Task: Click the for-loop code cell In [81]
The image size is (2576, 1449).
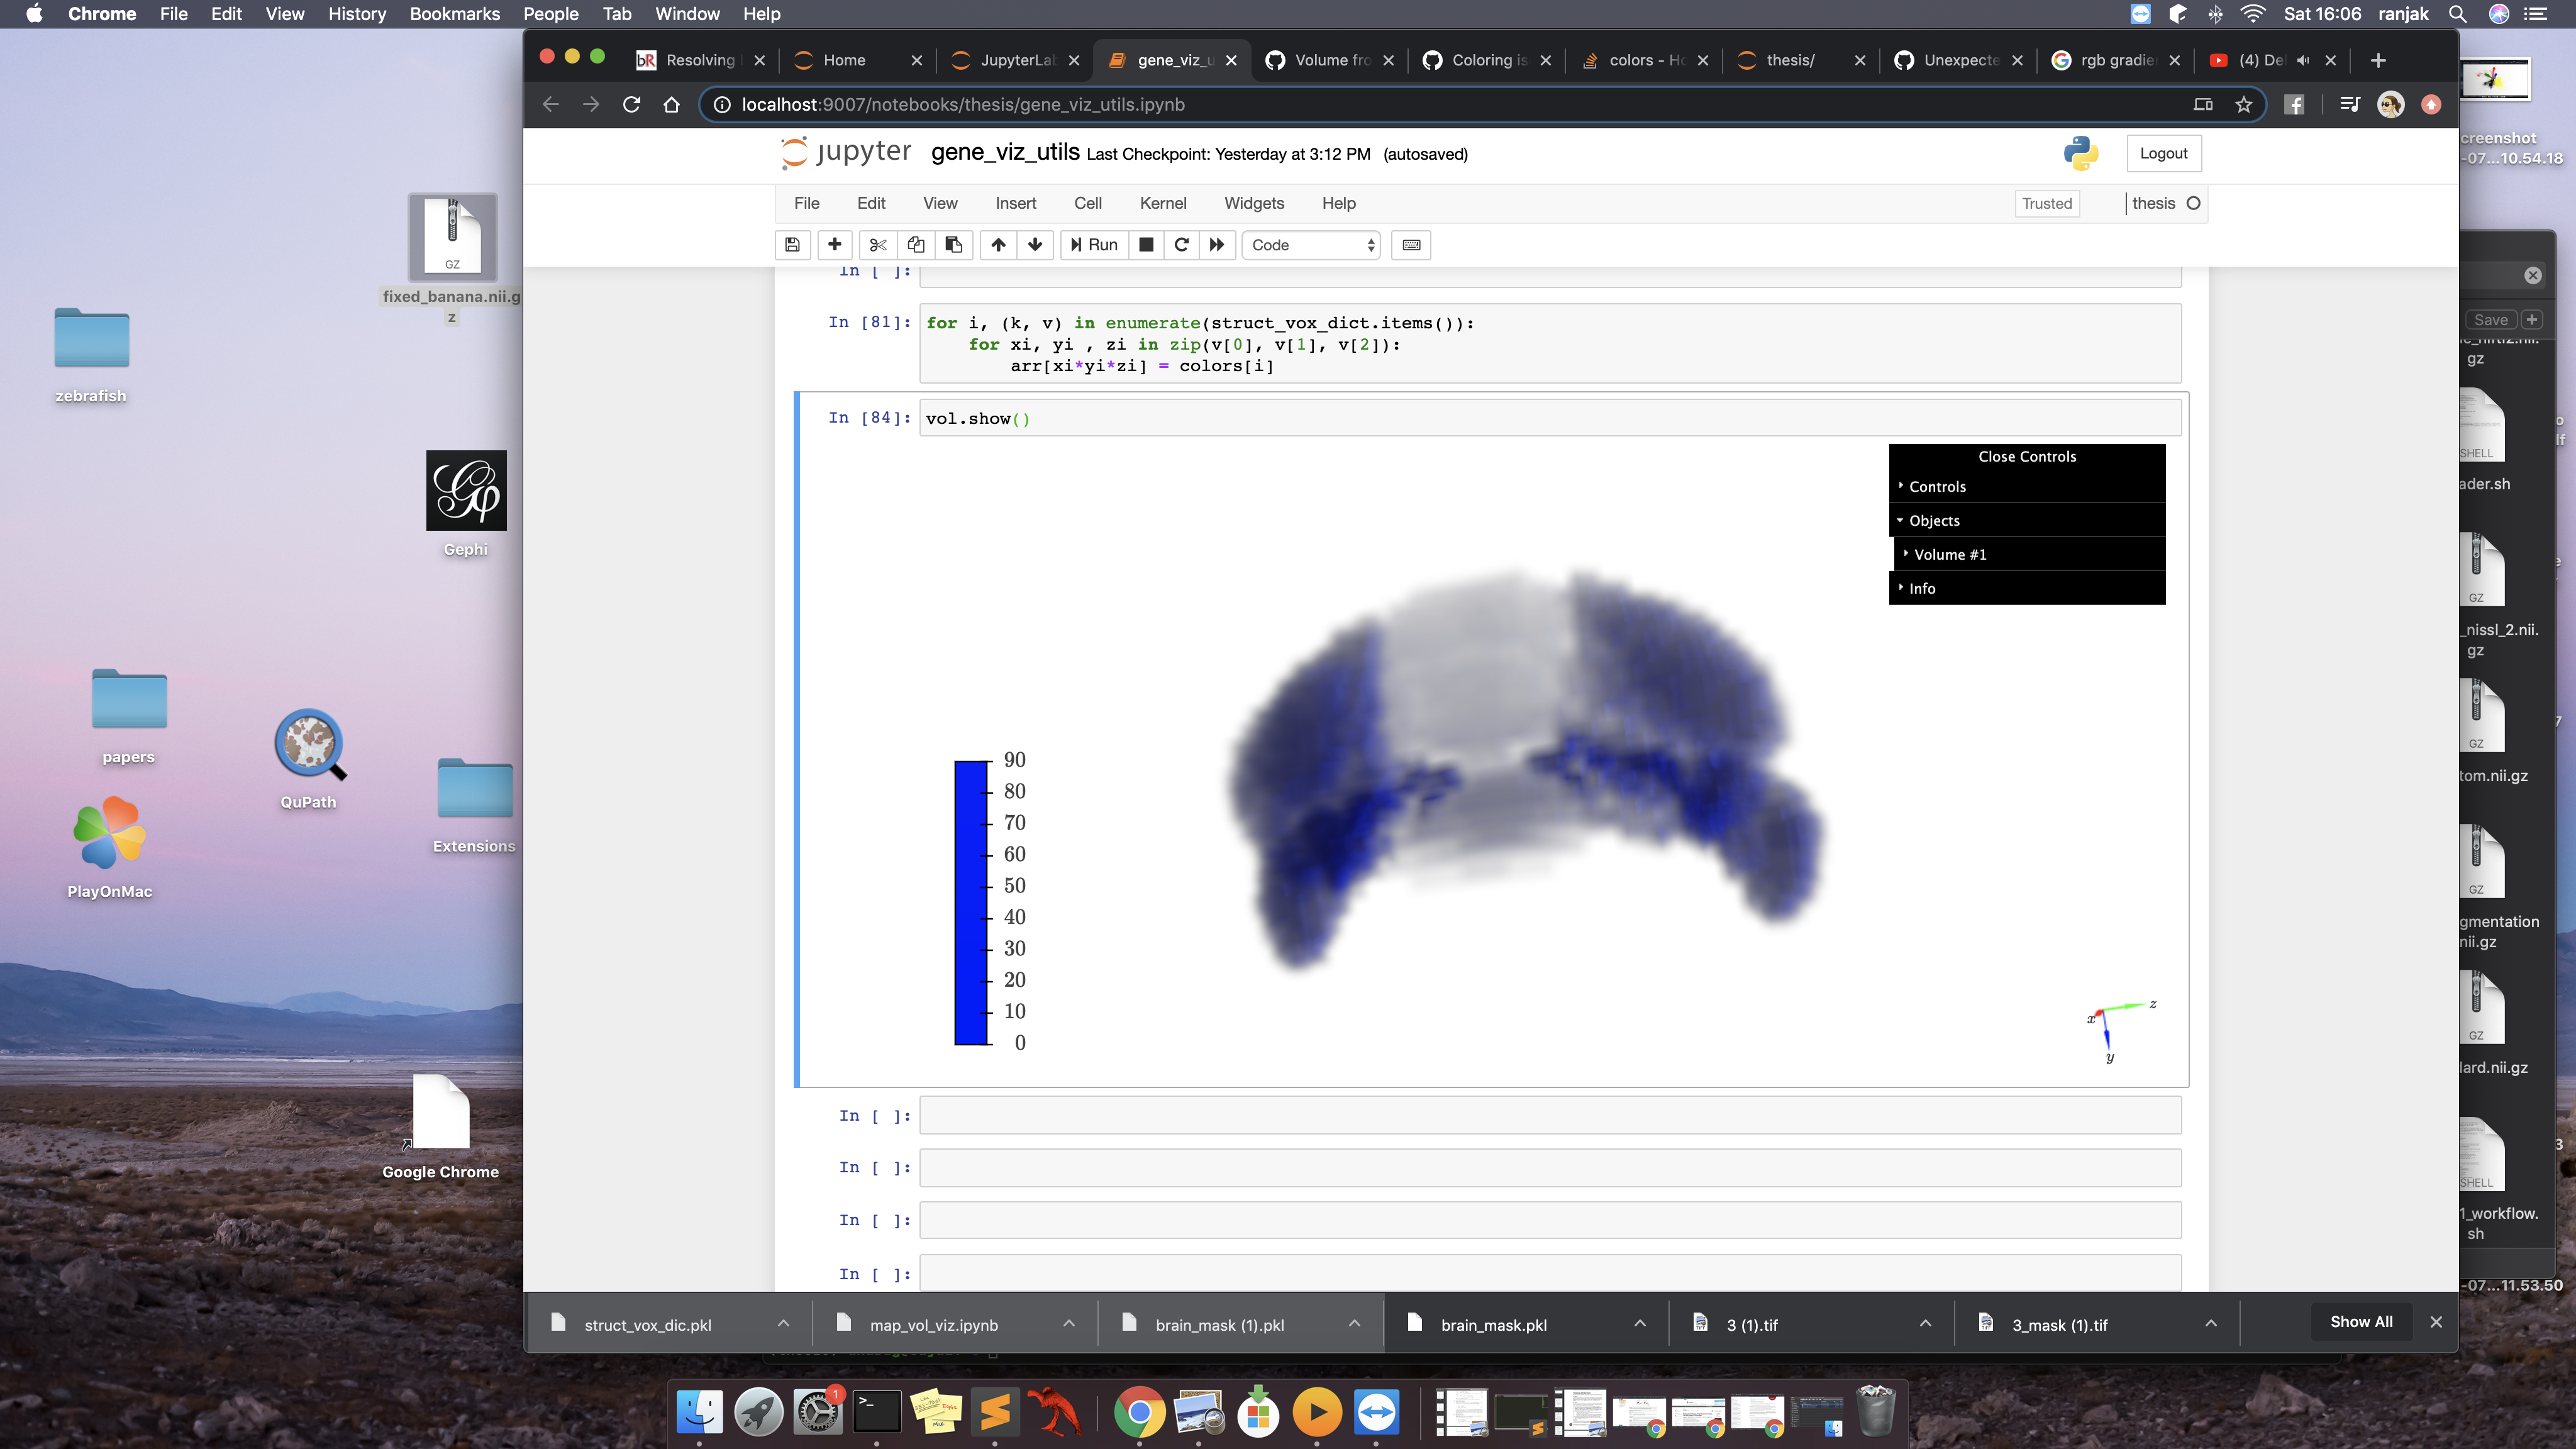Action: [x=1549, y=344]
